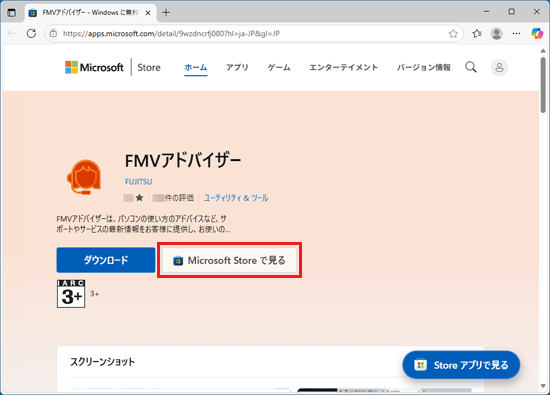Click the 件の評価 ratings count
The width and height of the screenshot is (550, 395).
click(x=174, y=198)
